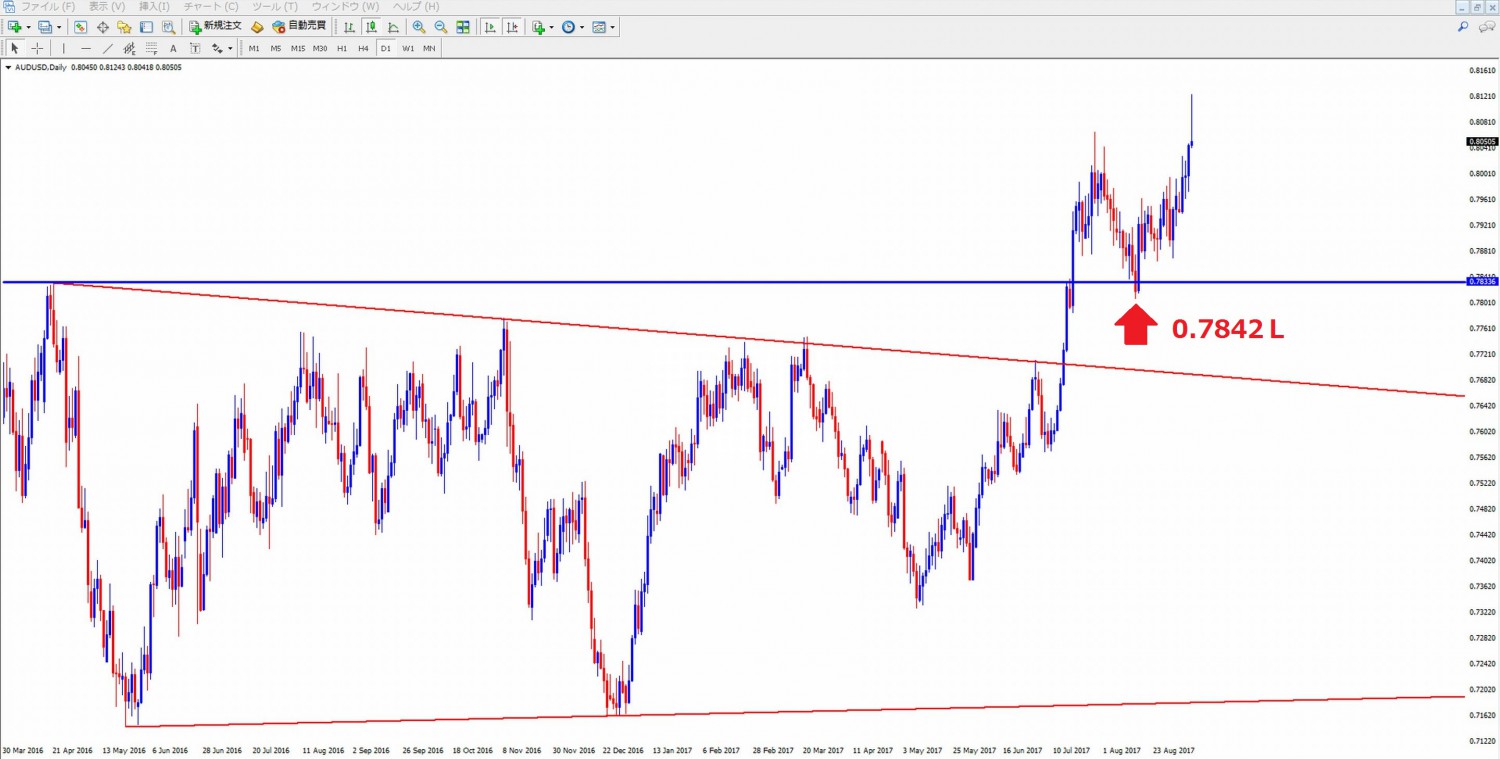Toggle the chart auto-scroll button
The height and width of the screenshot is (759, 1500).
click(x=491, y=27)
